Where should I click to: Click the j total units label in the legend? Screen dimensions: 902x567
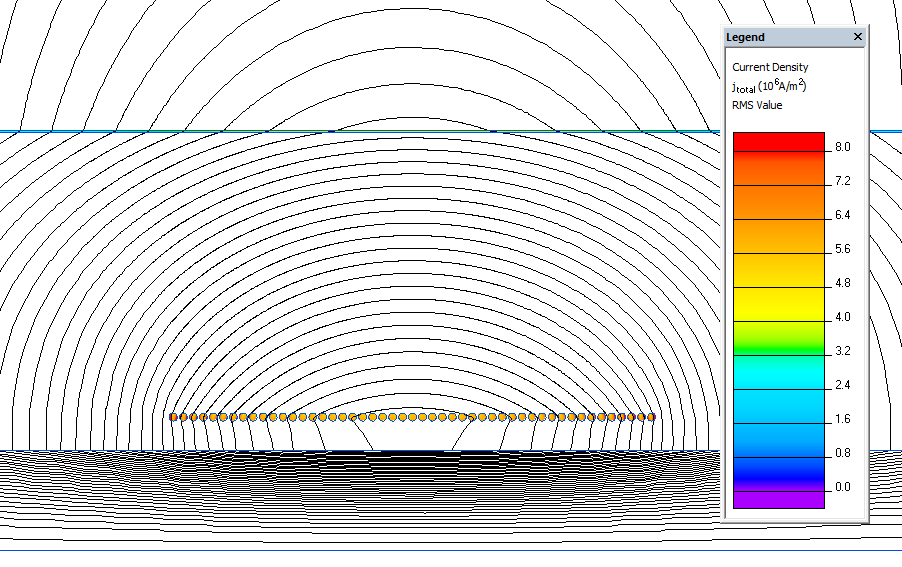(769, 86)
